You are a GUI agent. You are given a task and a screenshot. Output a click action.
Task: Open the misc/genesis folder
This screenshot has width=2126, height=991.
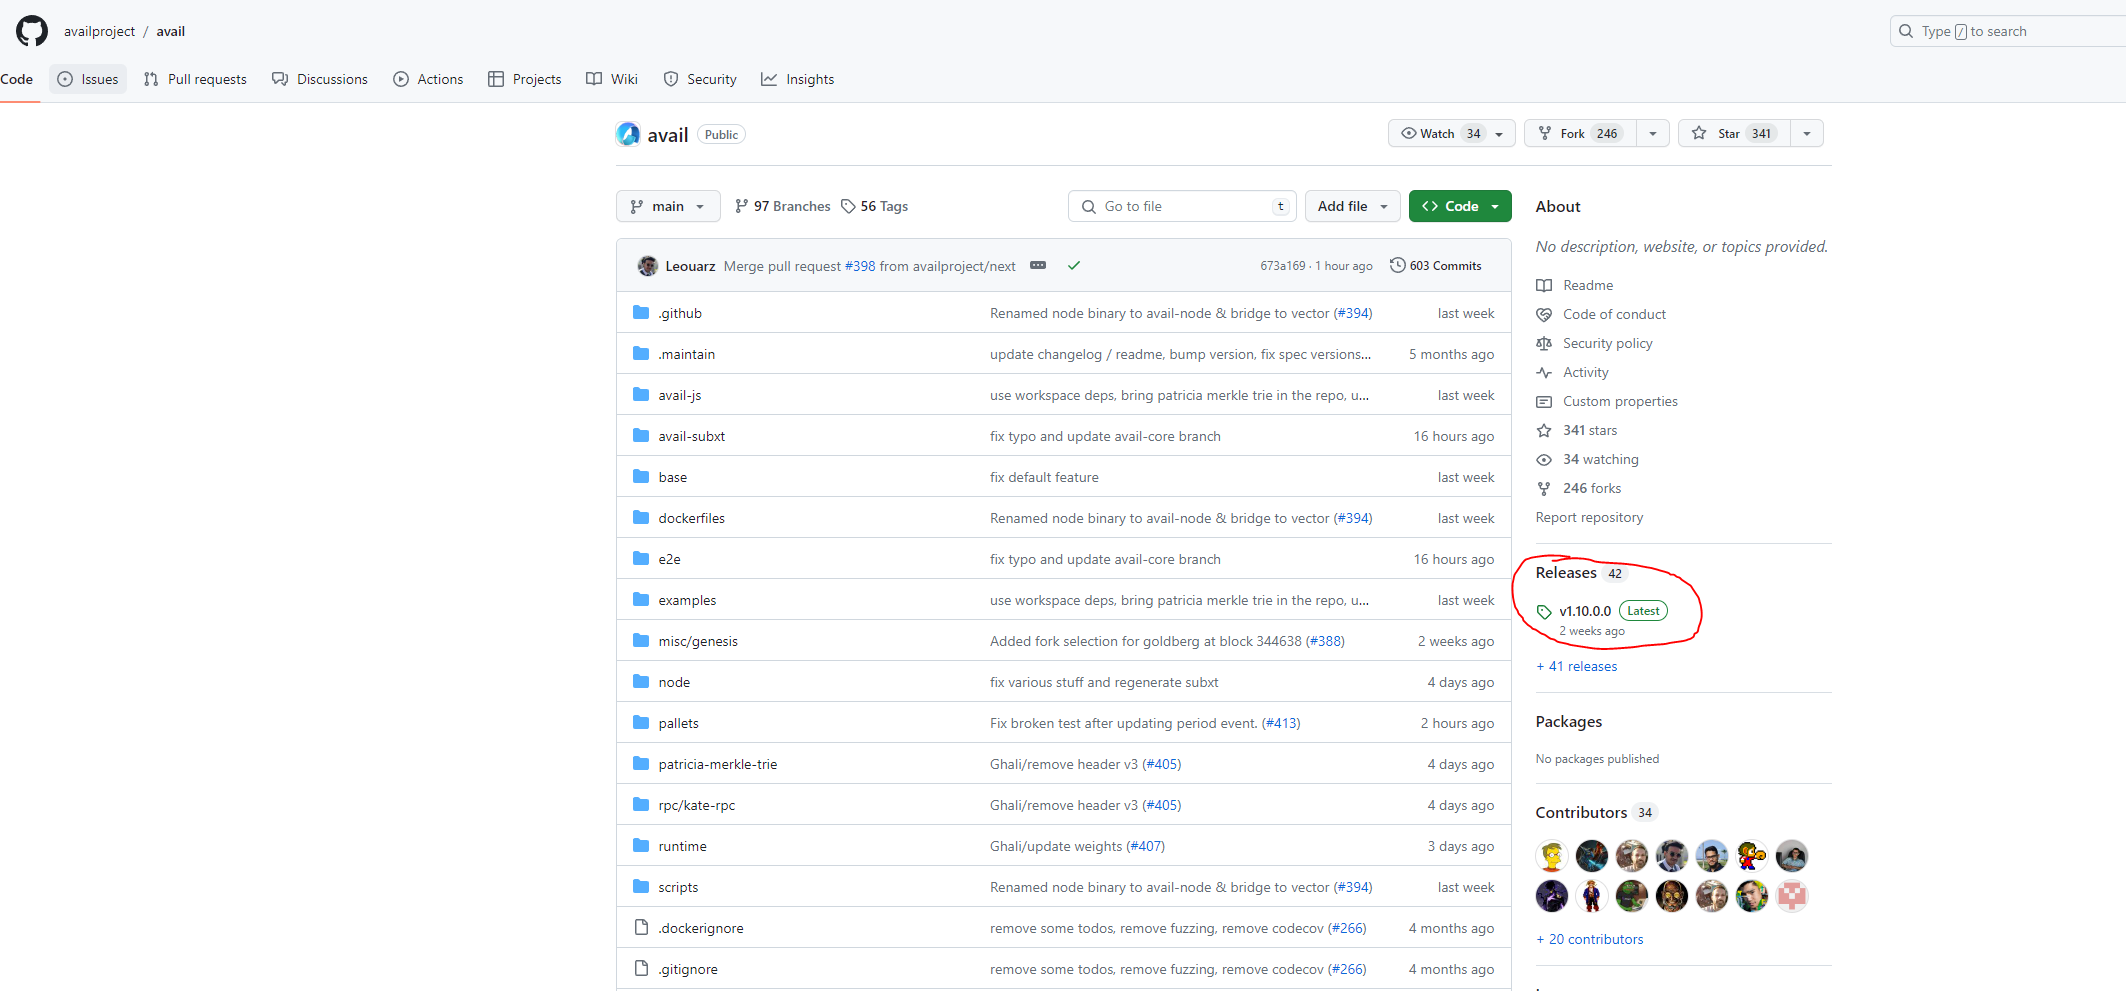pyautogui.click(x=698, y=642)
